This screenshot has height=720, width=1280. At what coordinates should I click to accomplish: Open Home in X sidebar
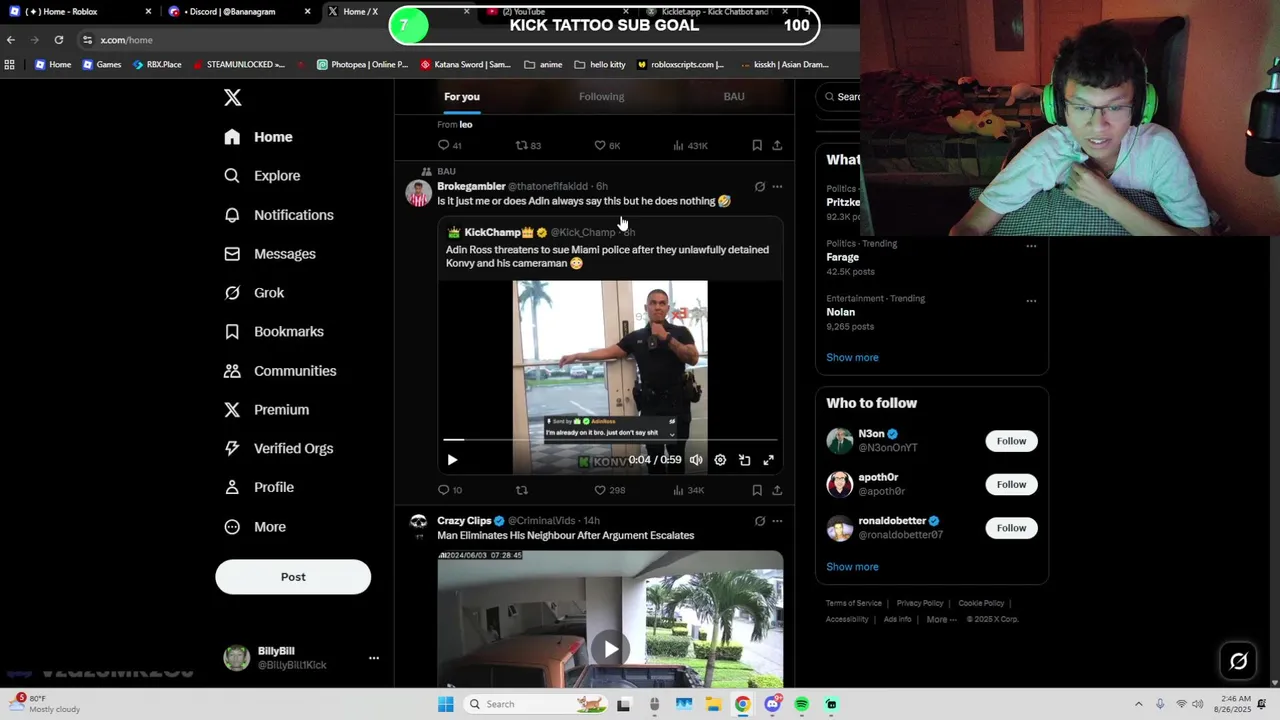pyautogui.click(x=259, y=137)
